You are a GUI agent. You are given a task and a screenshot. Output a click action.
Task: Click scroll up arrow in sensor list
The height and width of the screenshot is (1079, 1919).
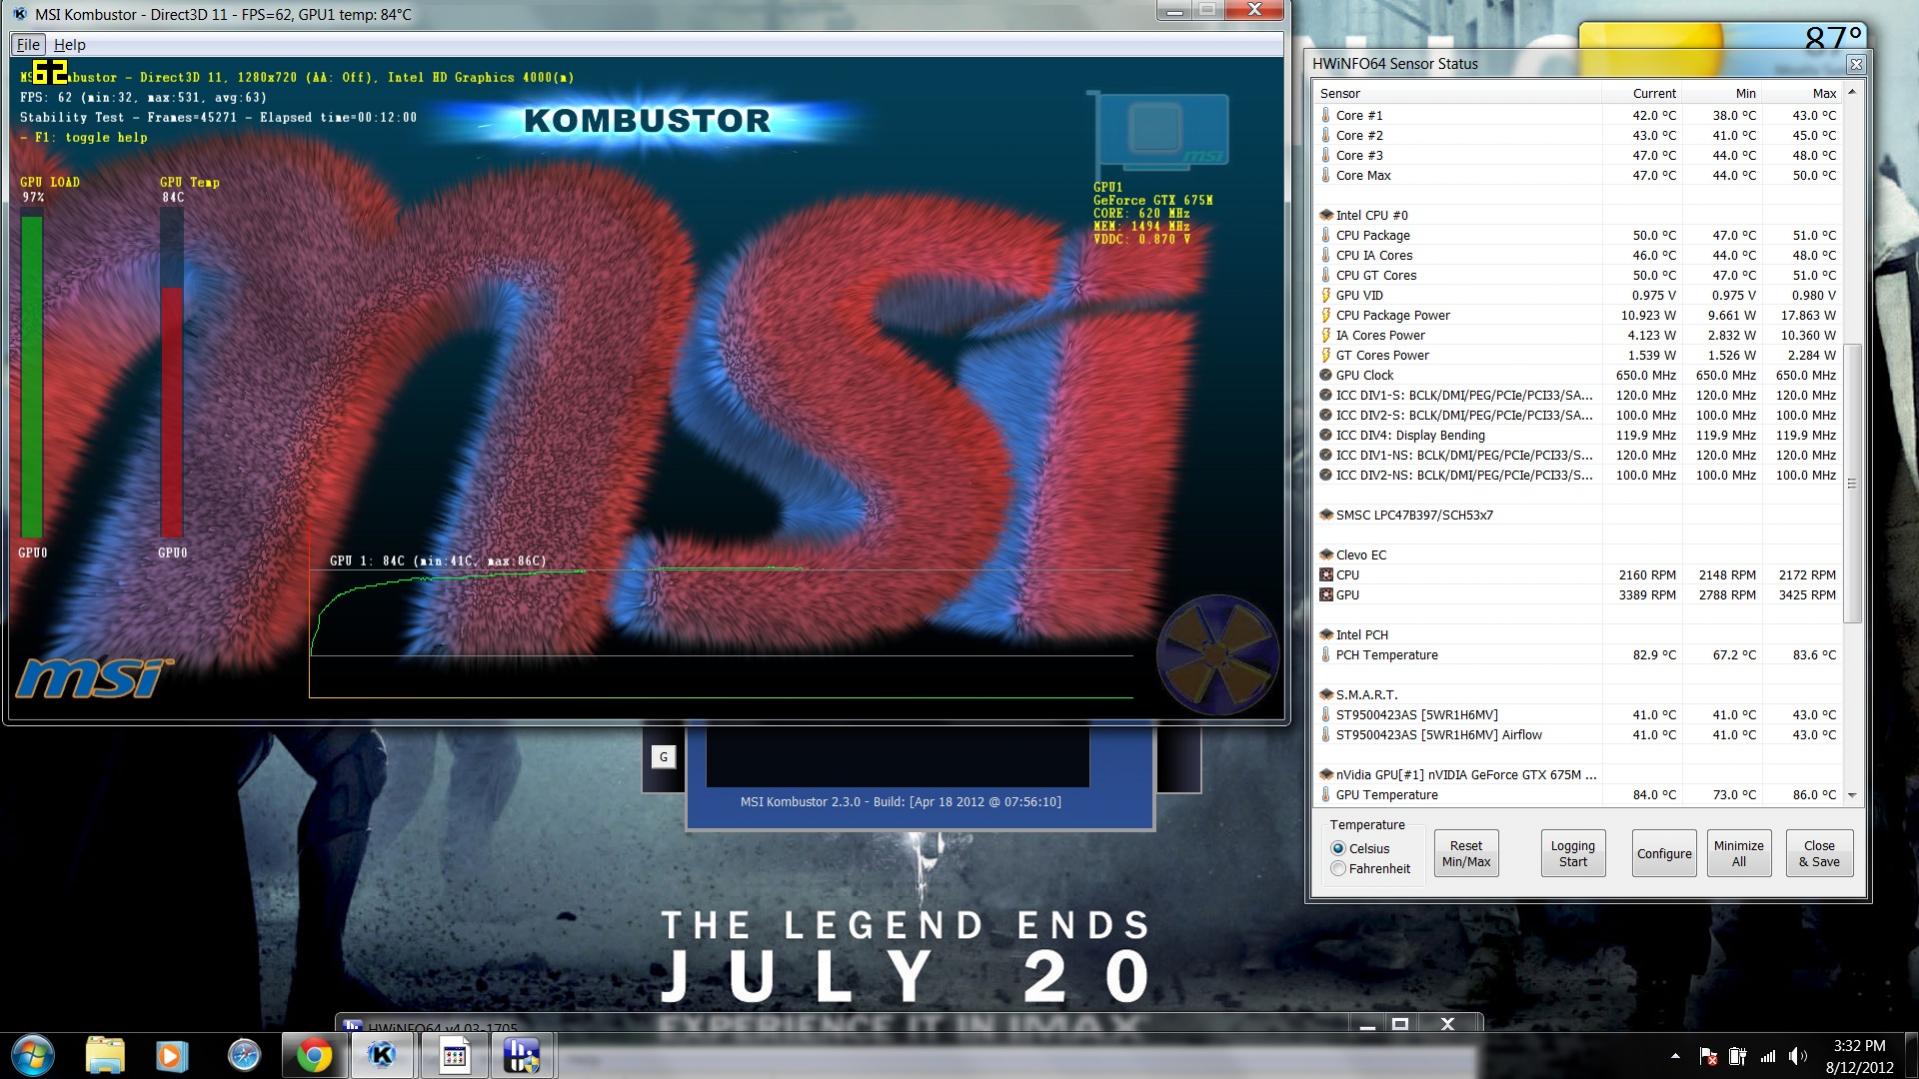pos(1852,92)
